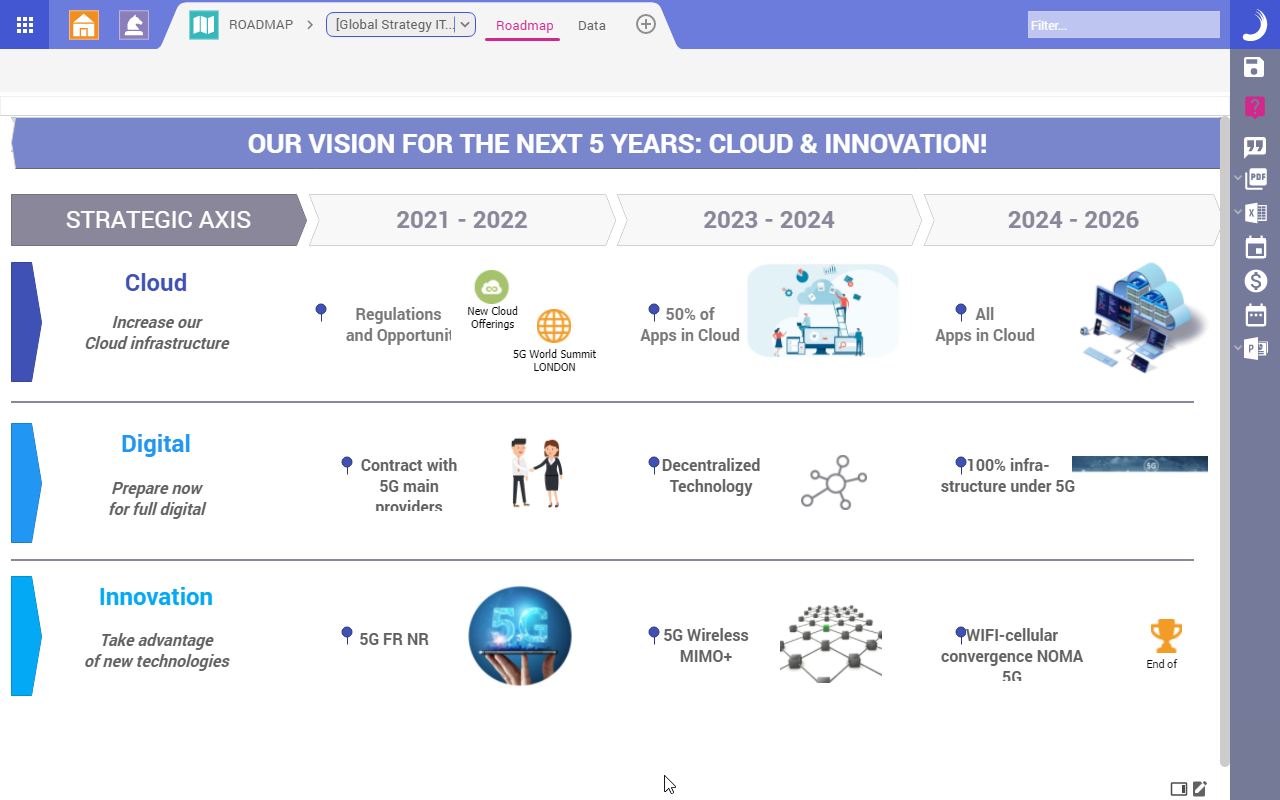Viewport: 1280px width, 800px height.
Task: Click the pin beside 50% of Apps in Cloud
Action: coord(654,312)
